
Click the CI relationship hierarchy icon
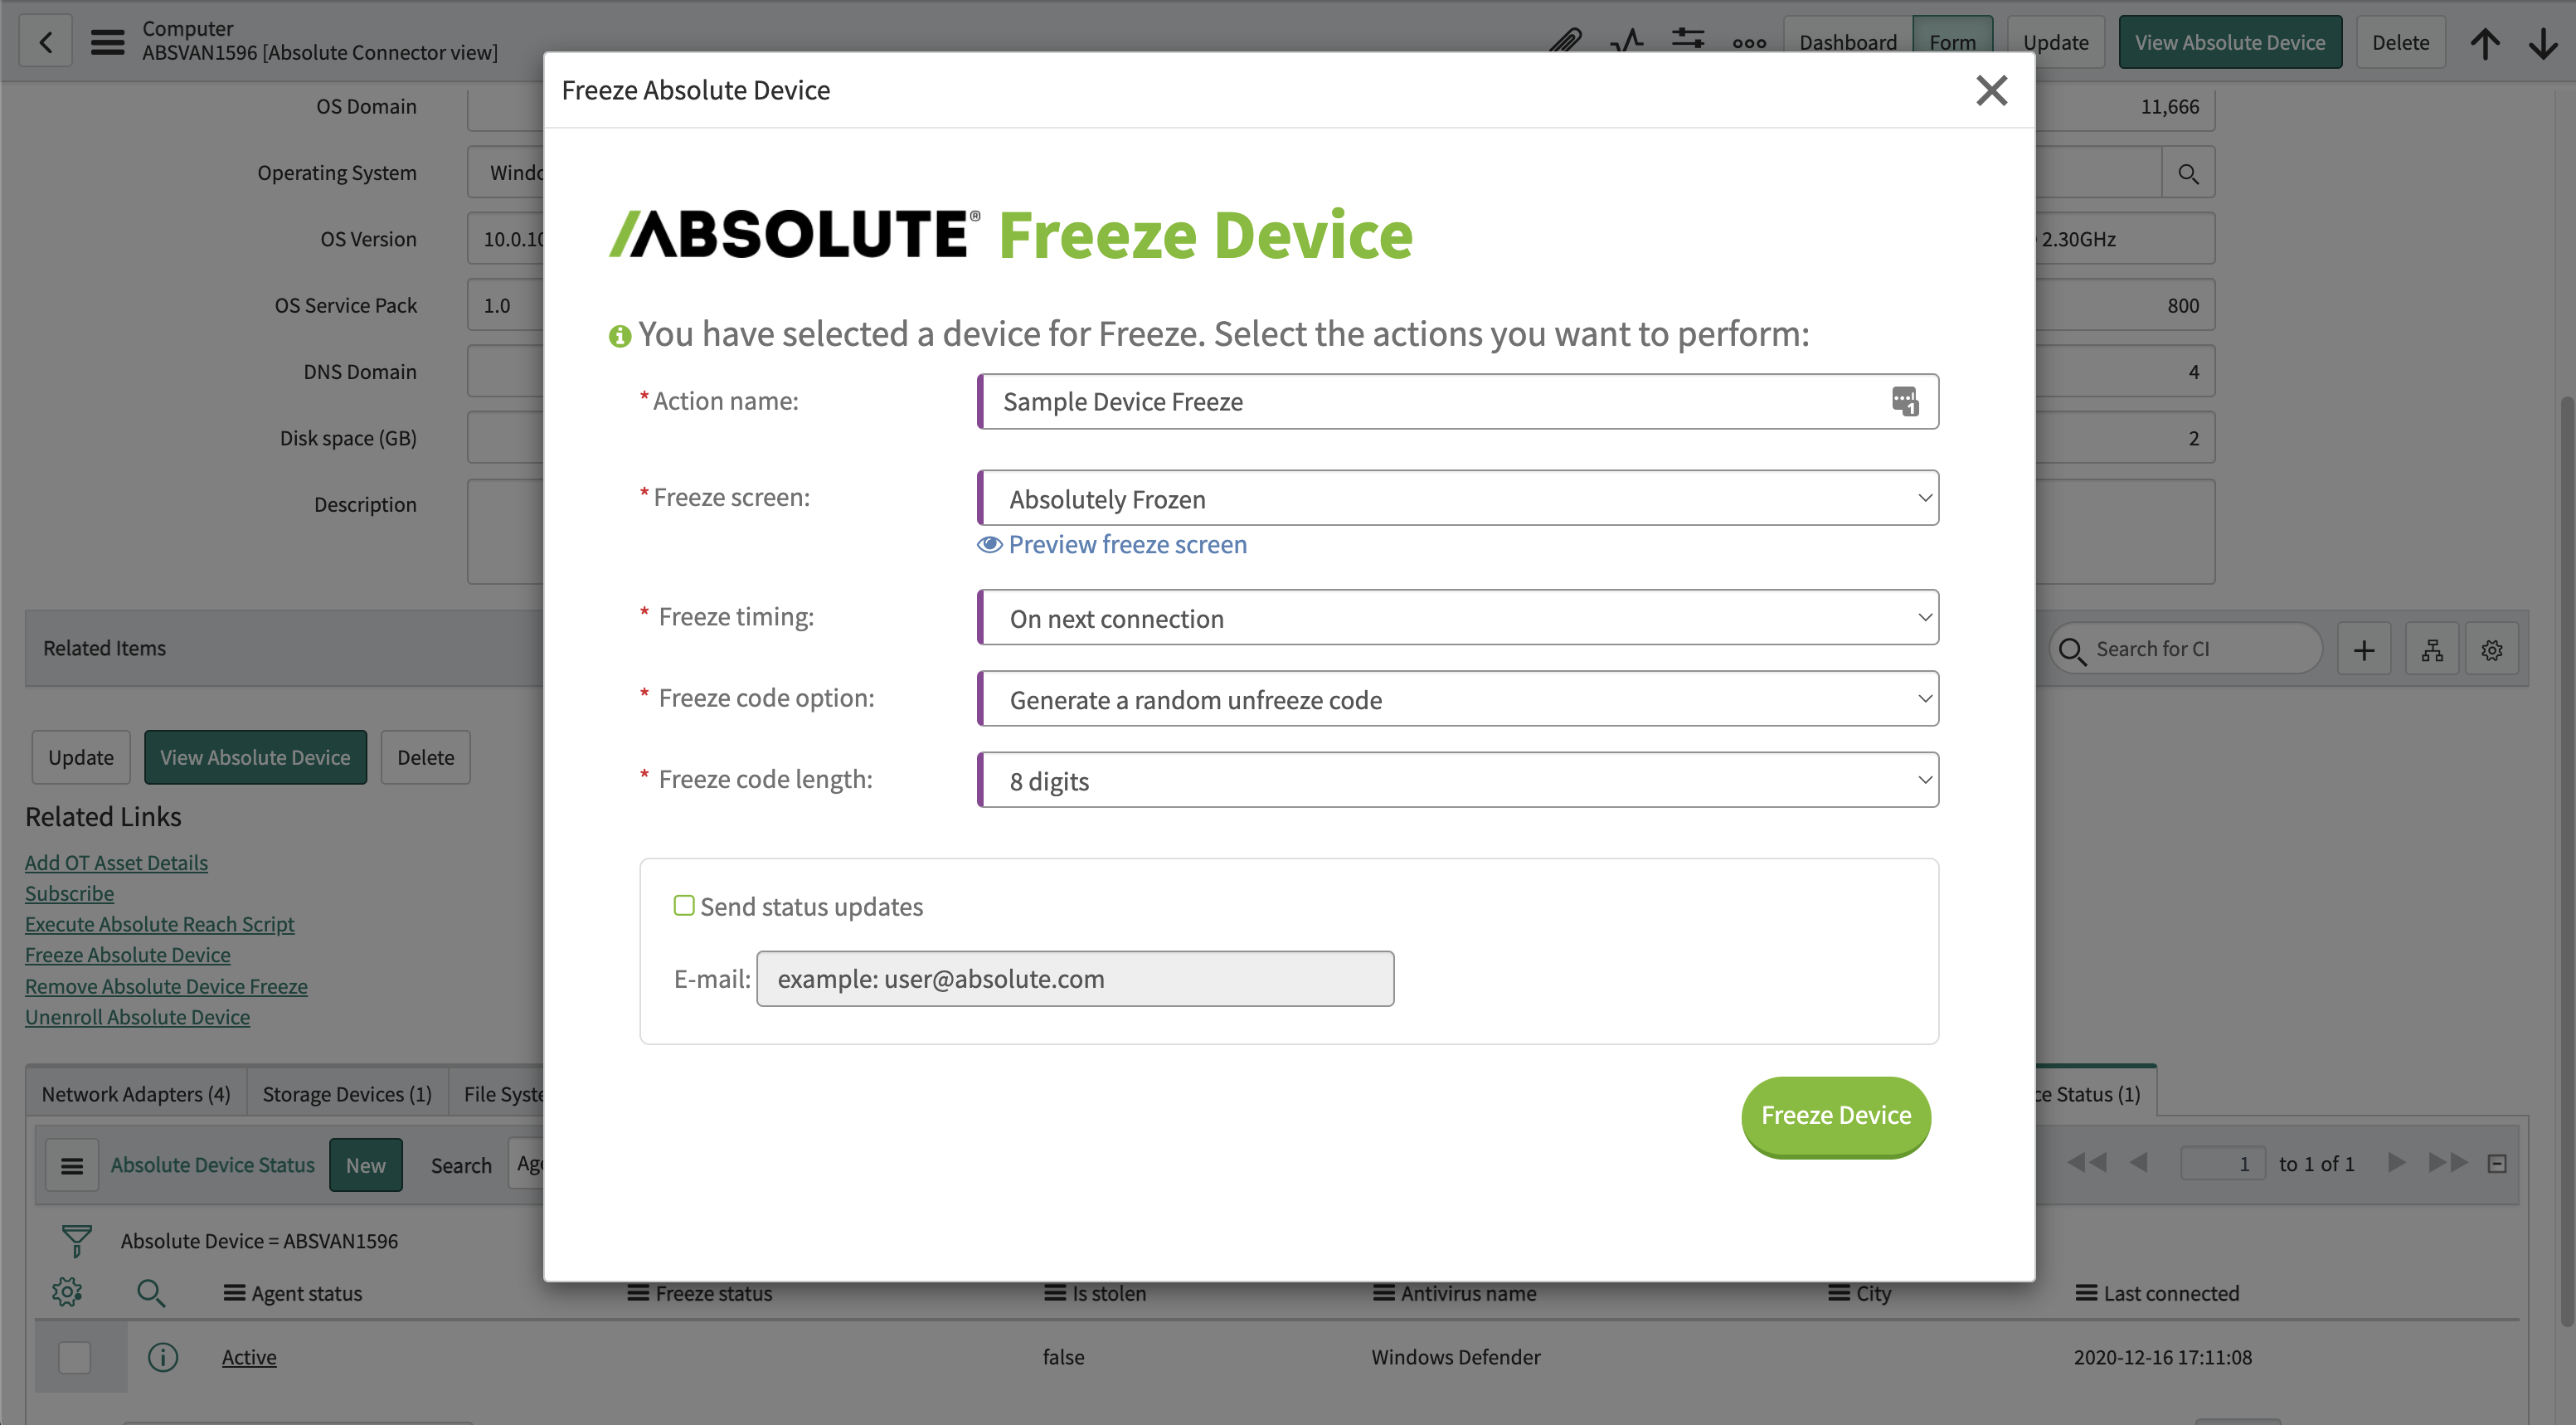point(2432,650)
